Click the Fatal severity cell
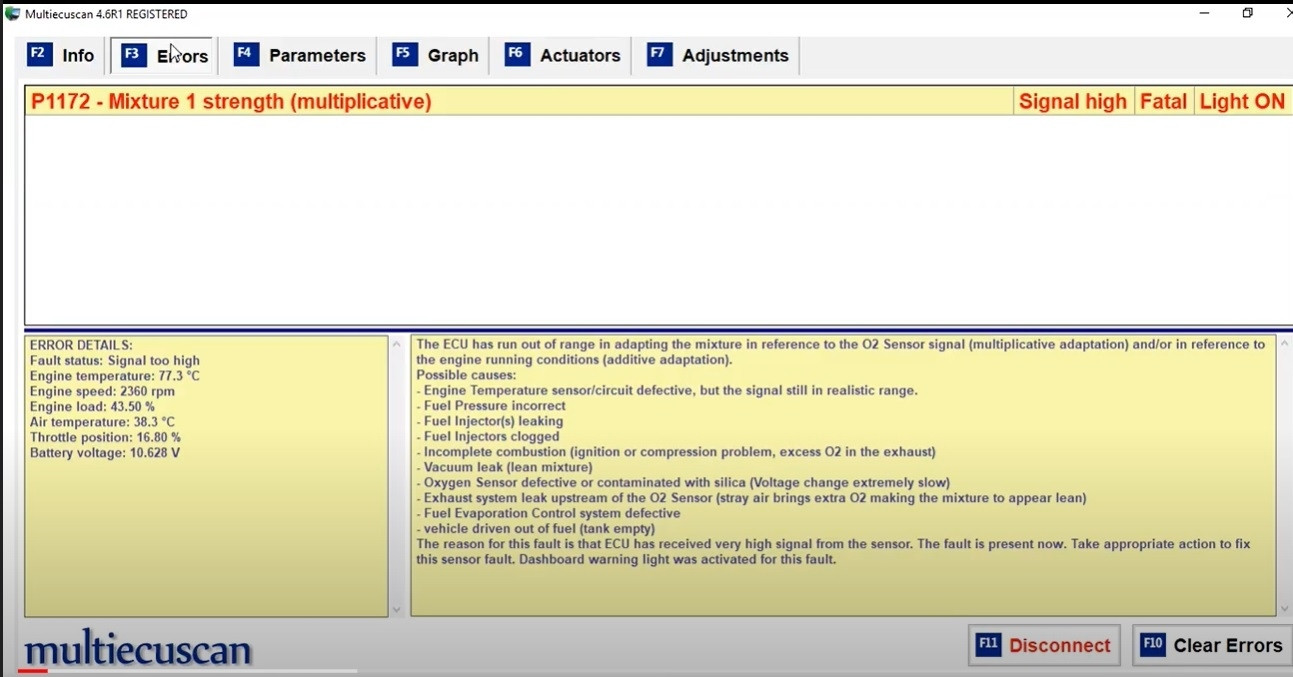Image resolution: width=1293 pixels, height=677 pixels. point(1163,101)
